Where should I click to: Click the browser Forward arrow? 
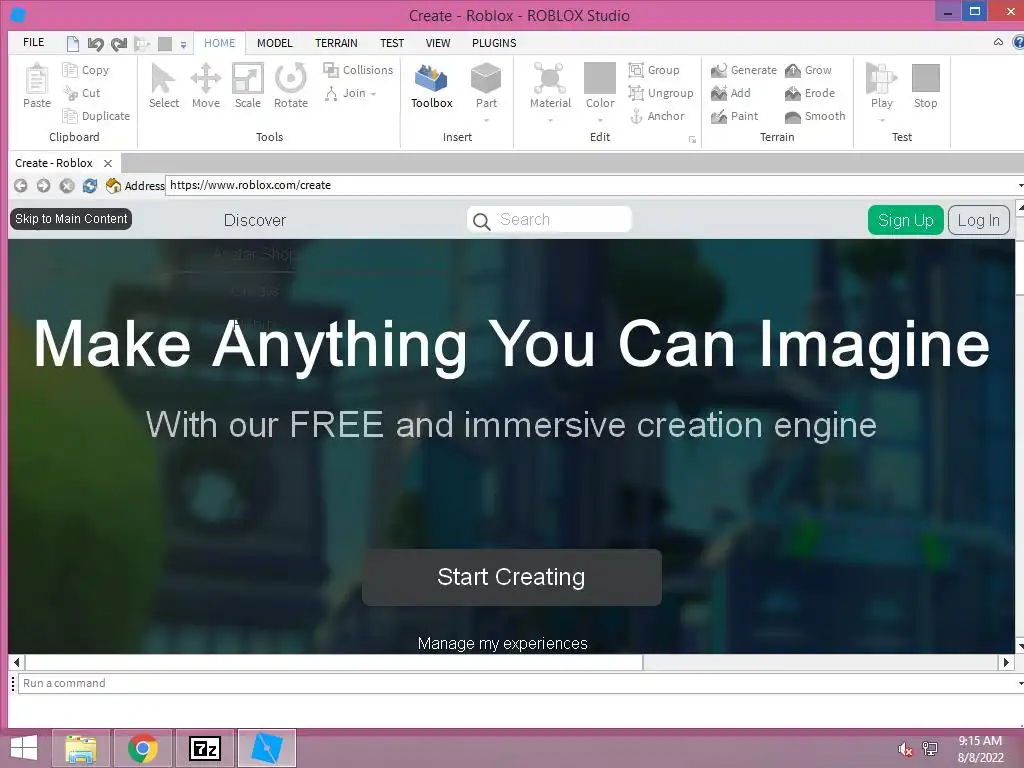pyautogui.click(x=43, y=185)
